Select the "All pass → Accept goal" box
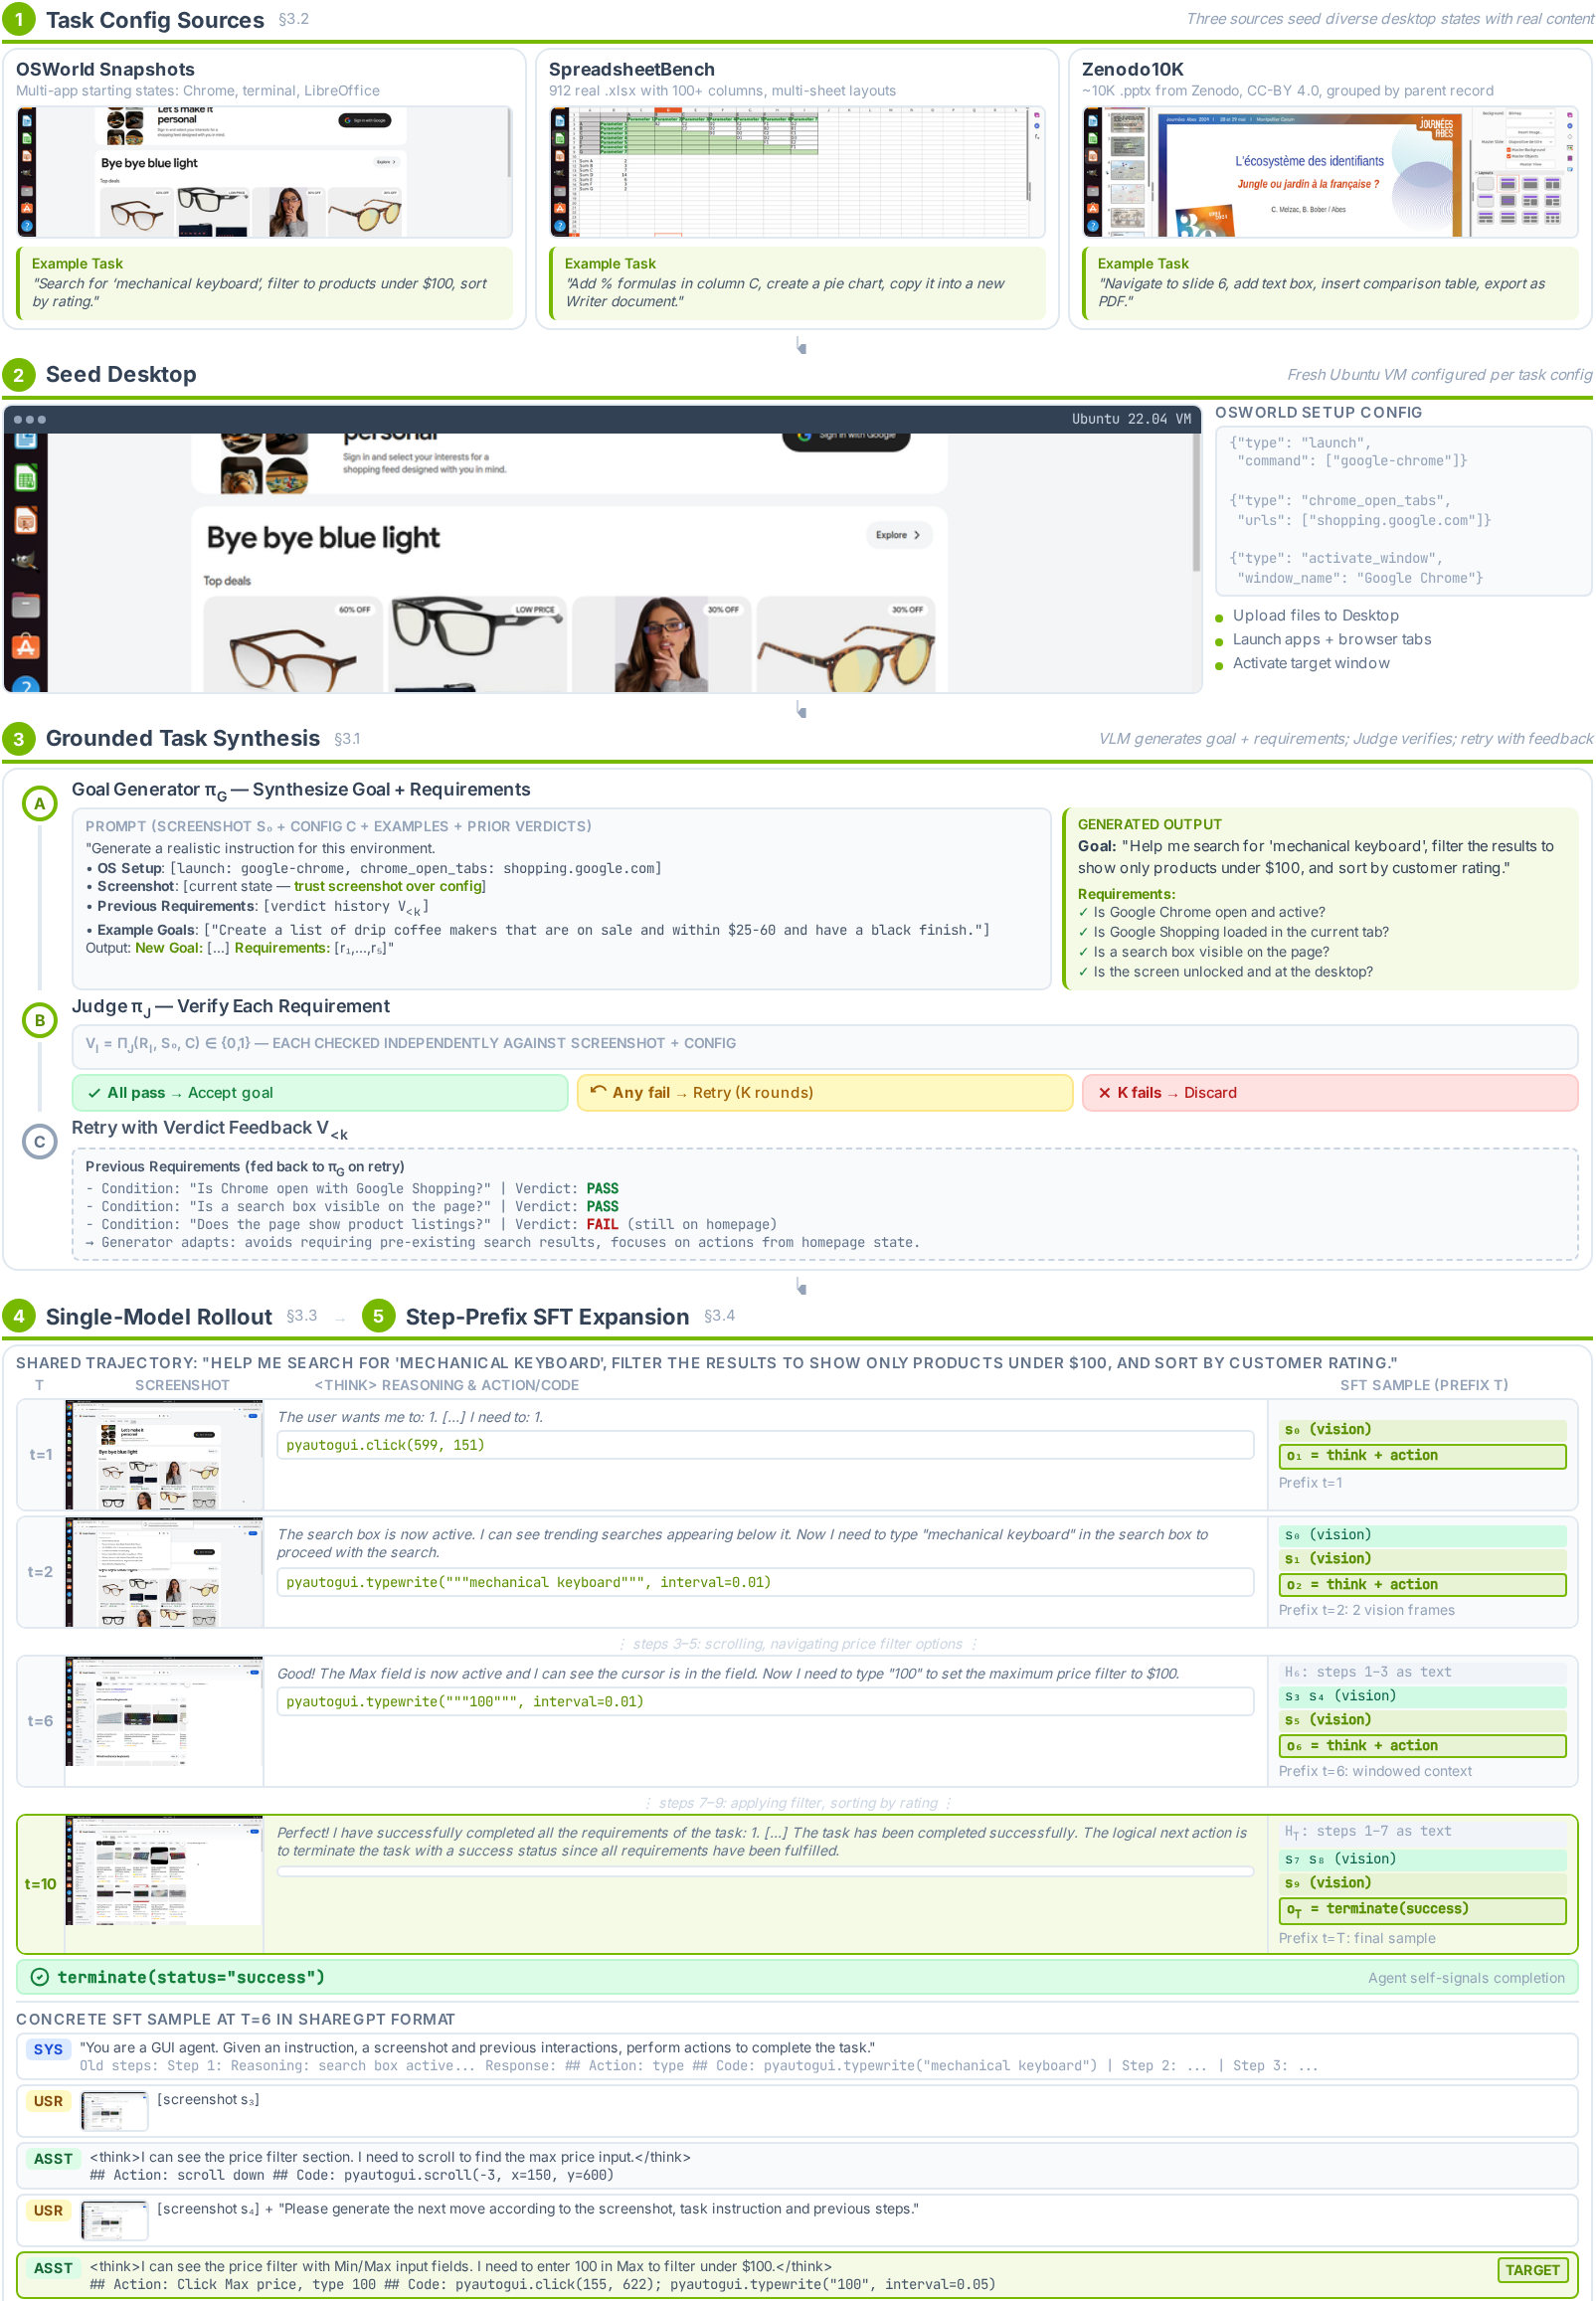The height and width of the screenshot is (2301, 1596). (x=320, y=1093)
